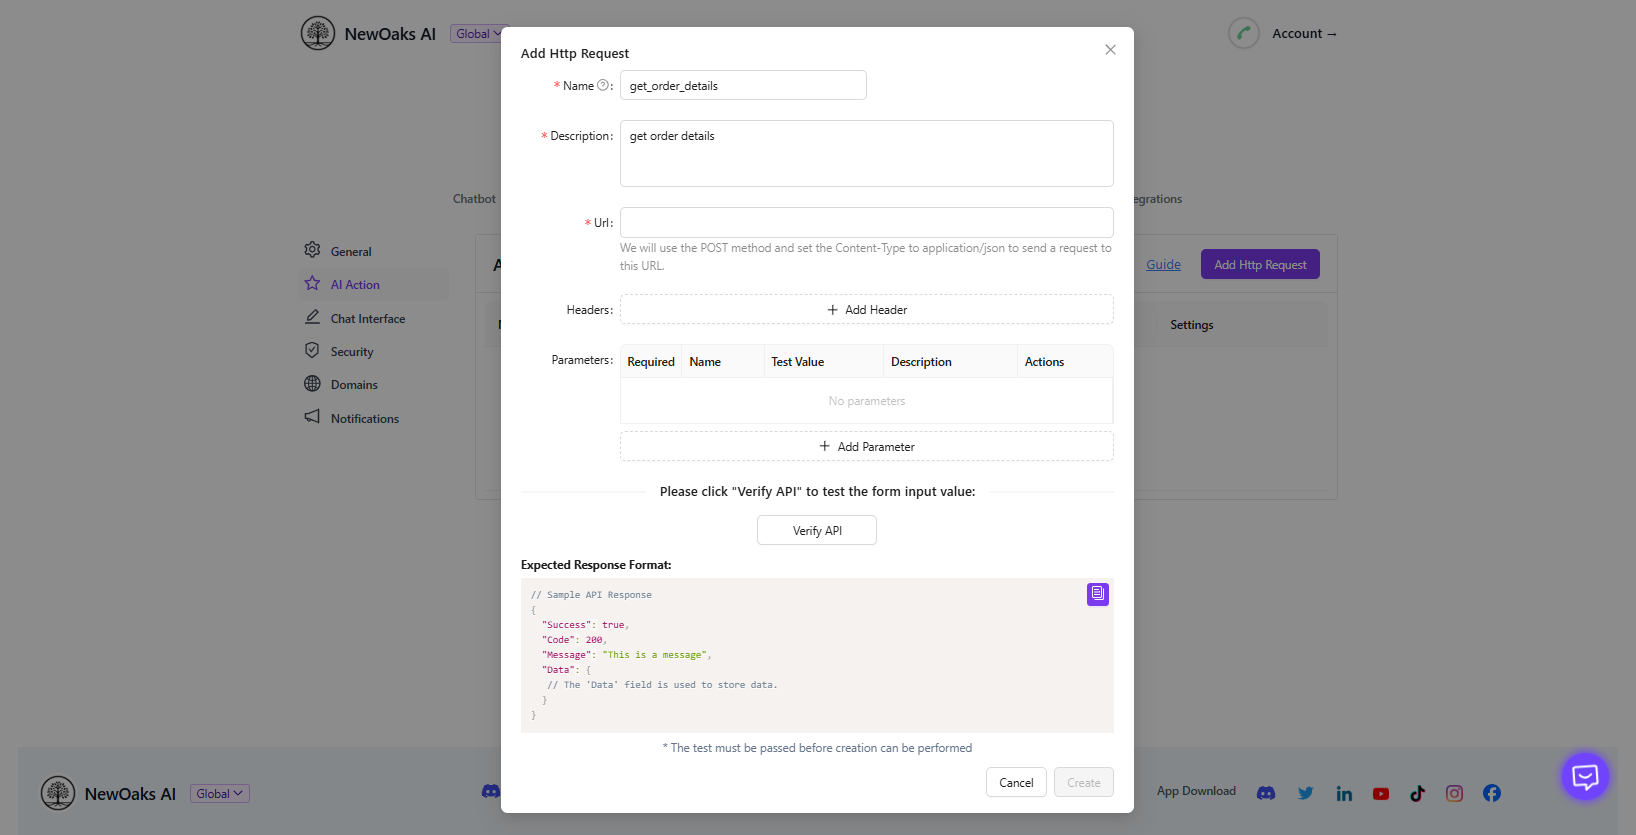Select the Chatbot tab
The width and height of the screenshot is (1636, 835).
474,199
